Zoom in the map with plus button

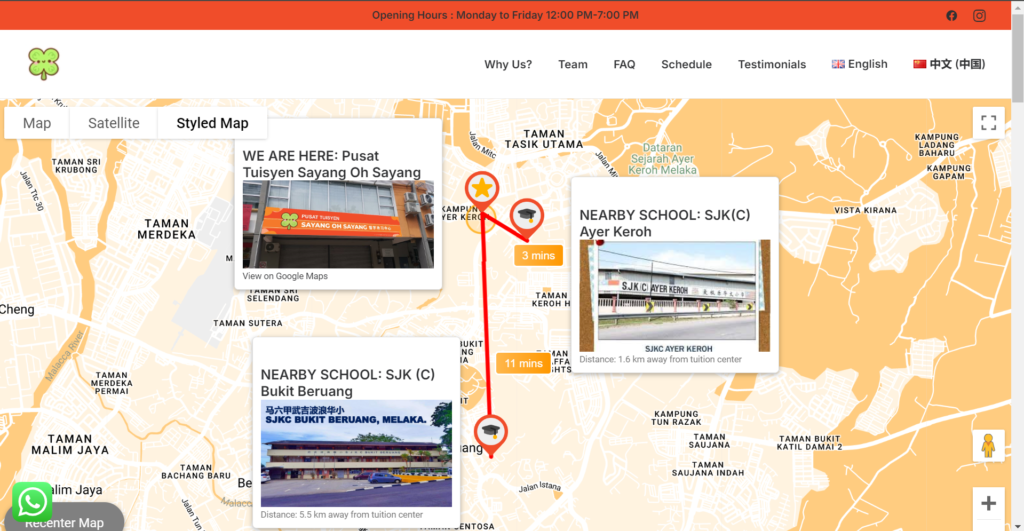988,503
